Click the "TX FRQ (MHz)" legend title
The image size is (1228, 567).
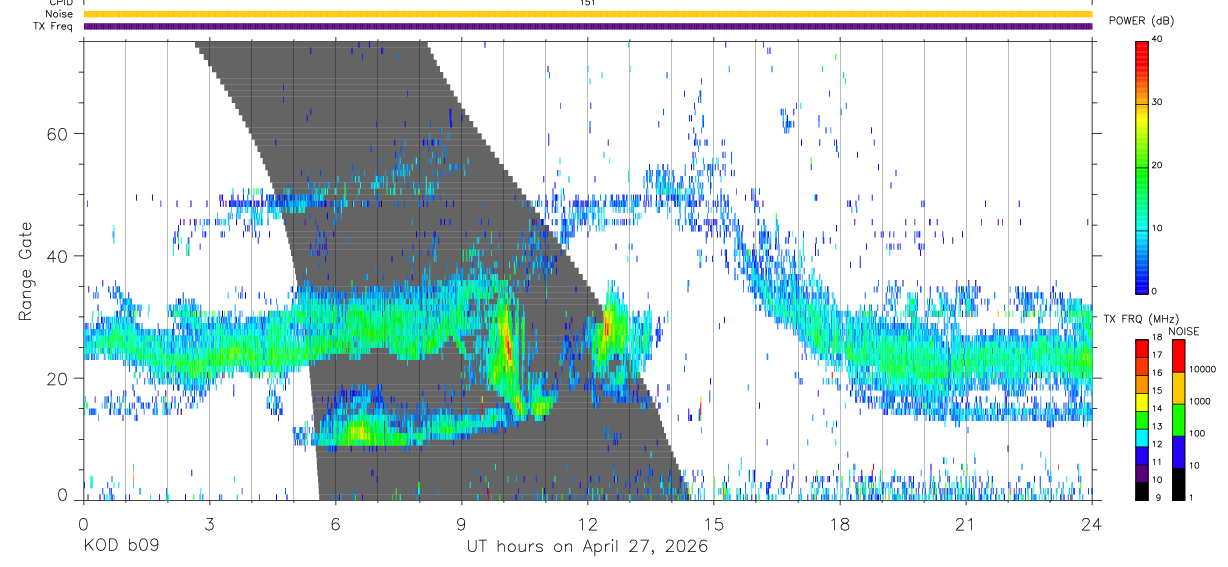pos(1140,318)
